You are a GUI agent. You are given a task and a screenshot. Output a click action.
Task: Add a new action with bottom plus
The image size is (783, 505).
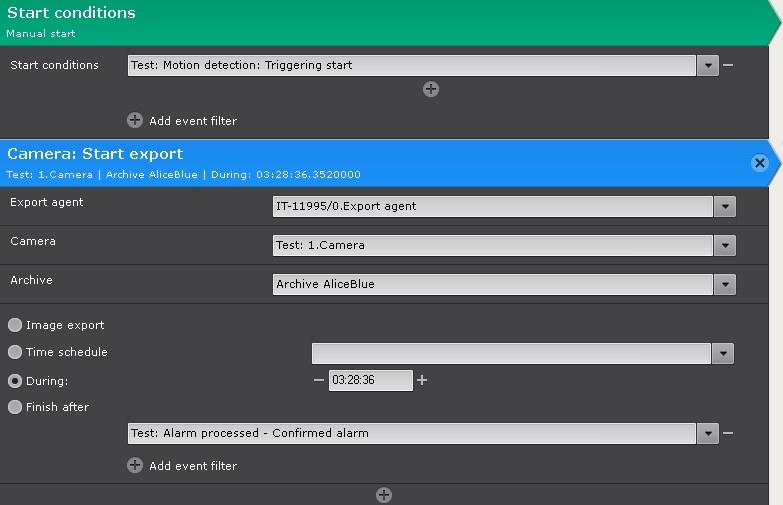tap(383, 495)
